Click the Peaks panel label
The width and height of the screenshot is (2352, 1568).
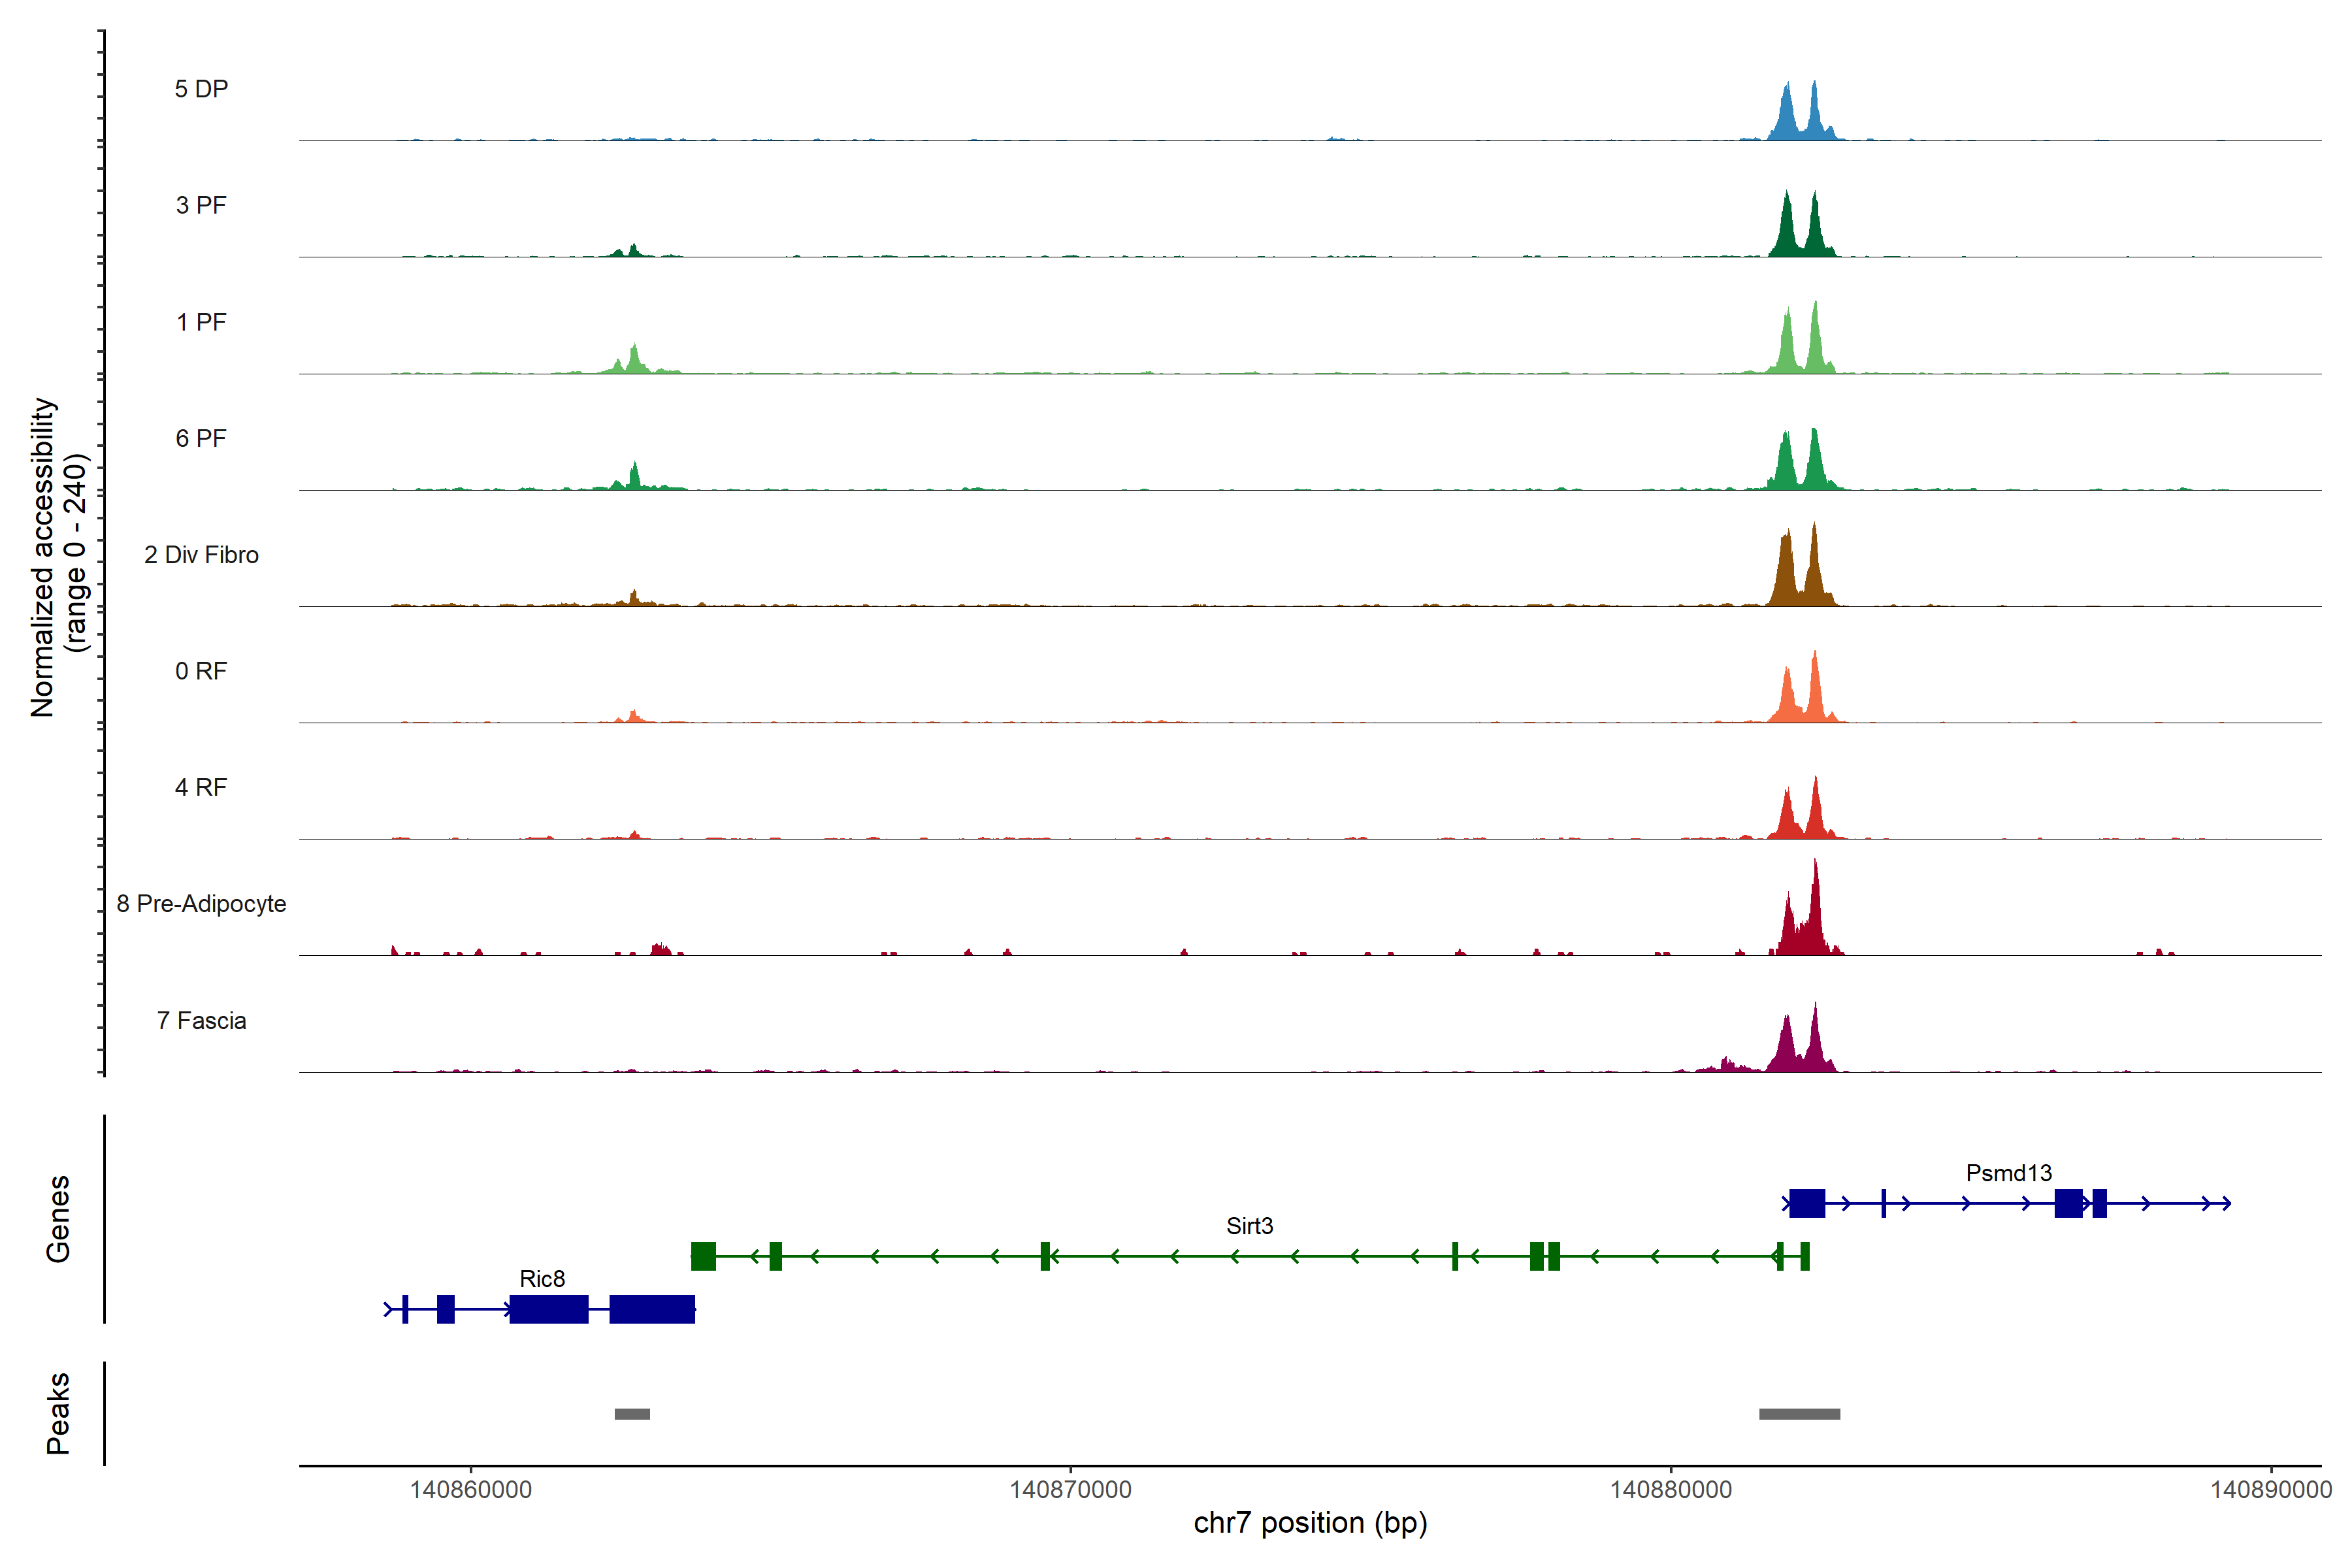tap(58, 1413)
